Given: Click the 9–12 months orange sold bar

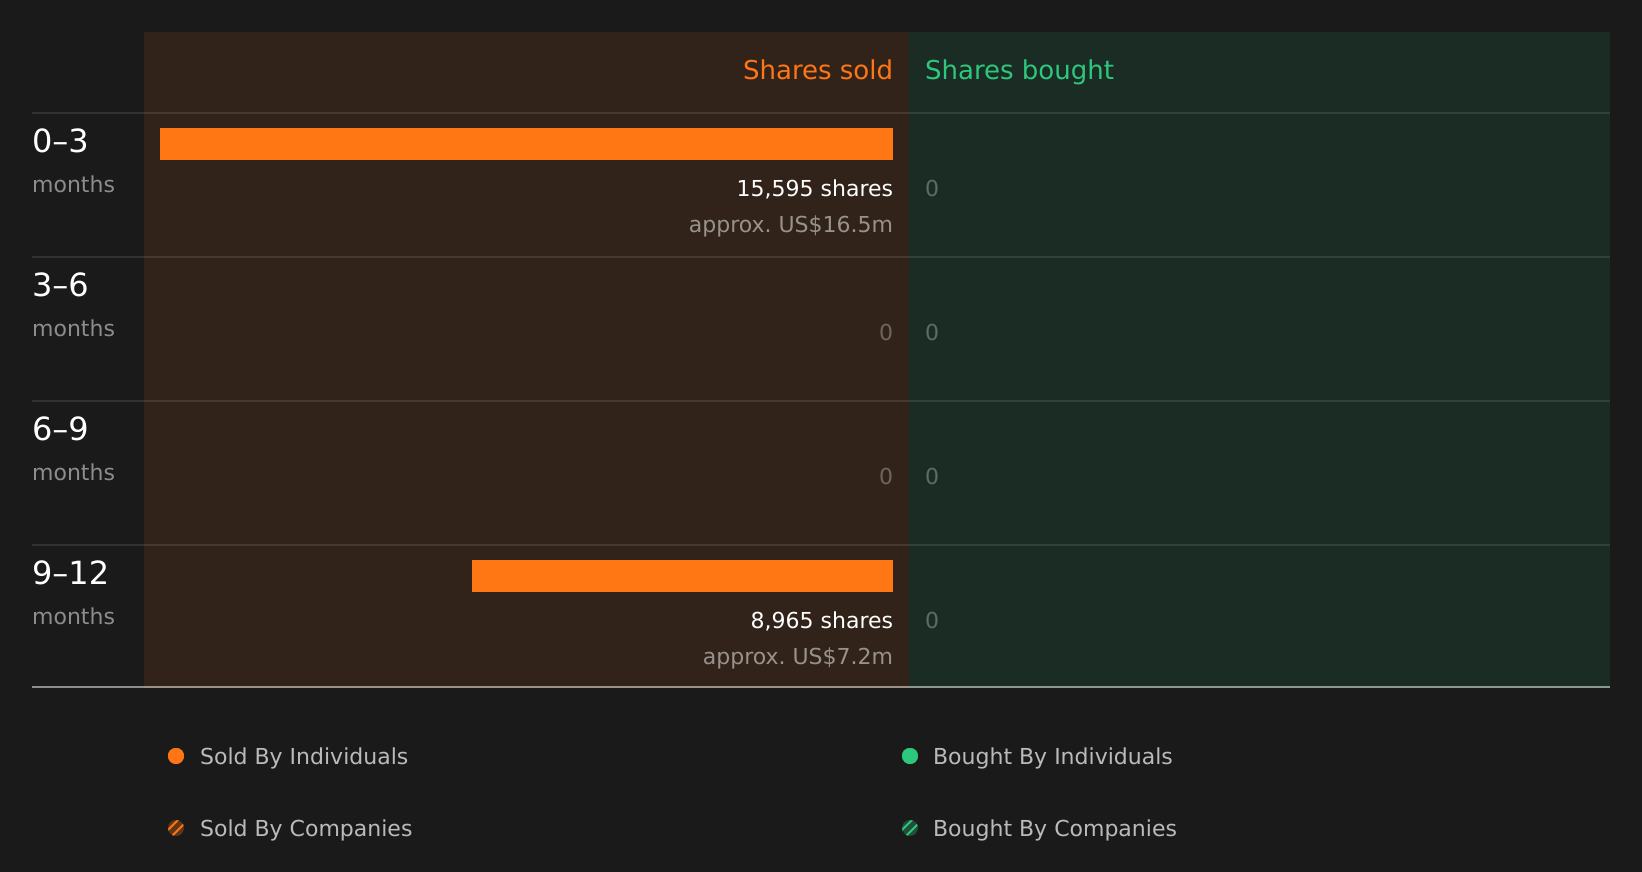Looking at the screenshot, I should click(682, 576).
